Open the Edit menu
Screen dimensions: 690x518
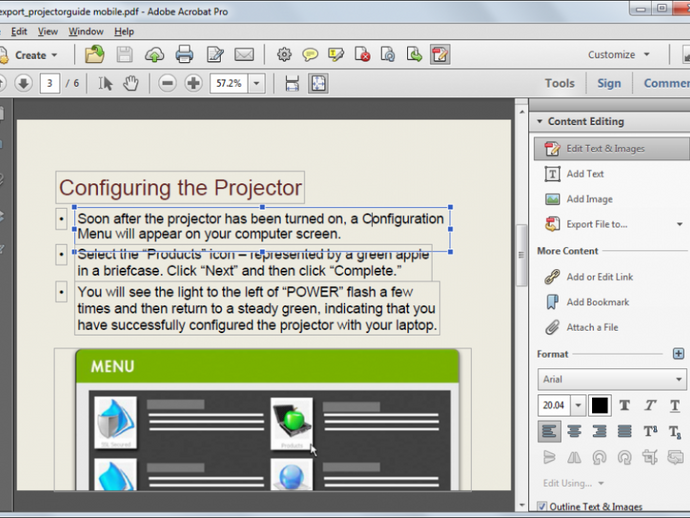[x=19, y=32]
